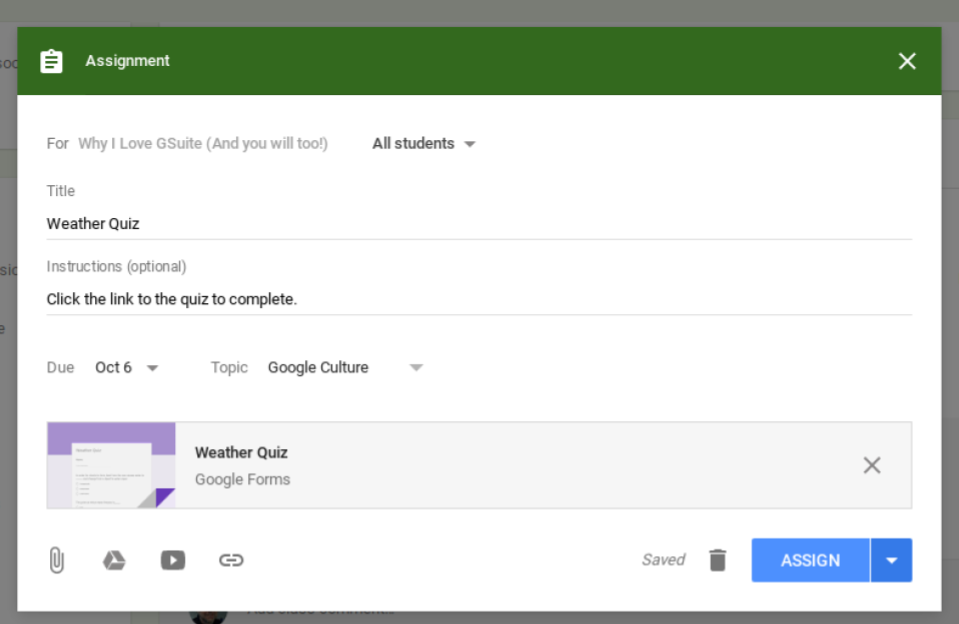Viewport: 959px width, 624px height.
Task: Open the Assign options dropdown arrow
Action: pyautogui.click(x=892, y=560)
